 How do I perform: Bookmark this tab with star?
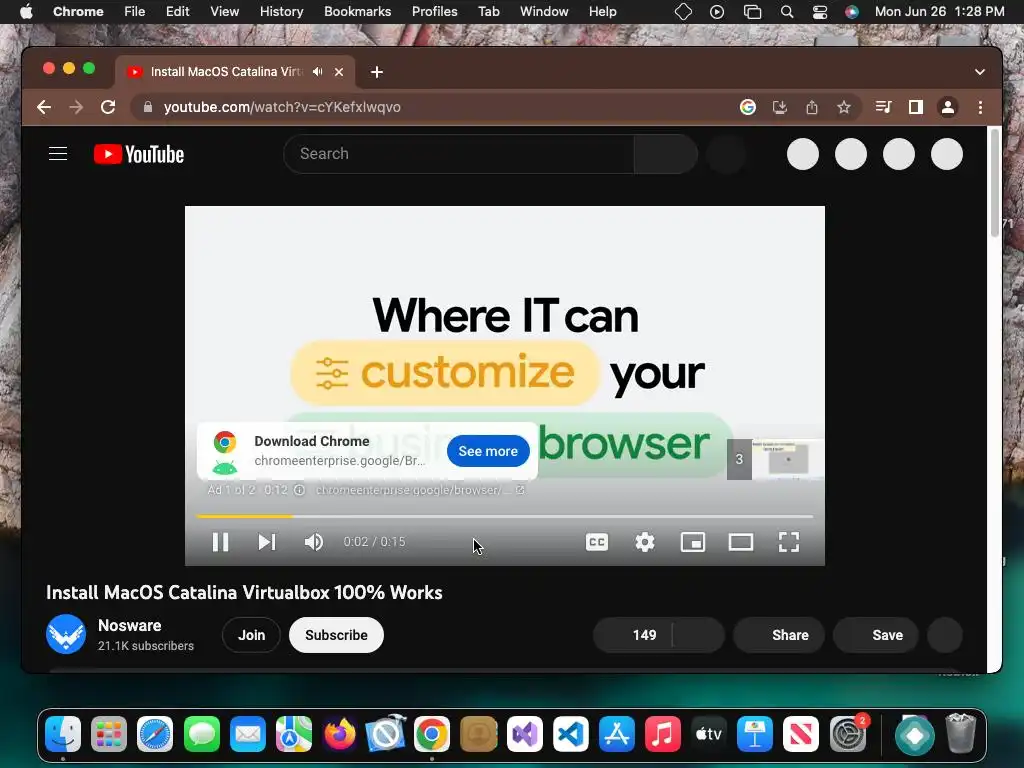coord(844,107)
